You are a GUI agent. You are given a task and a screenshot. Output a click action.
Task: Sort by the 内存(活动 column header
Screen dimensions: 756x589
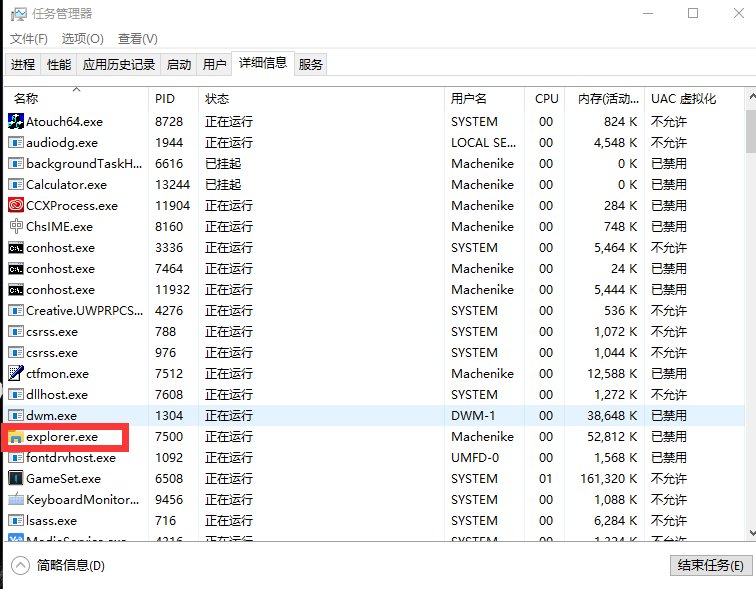(604, 98)
